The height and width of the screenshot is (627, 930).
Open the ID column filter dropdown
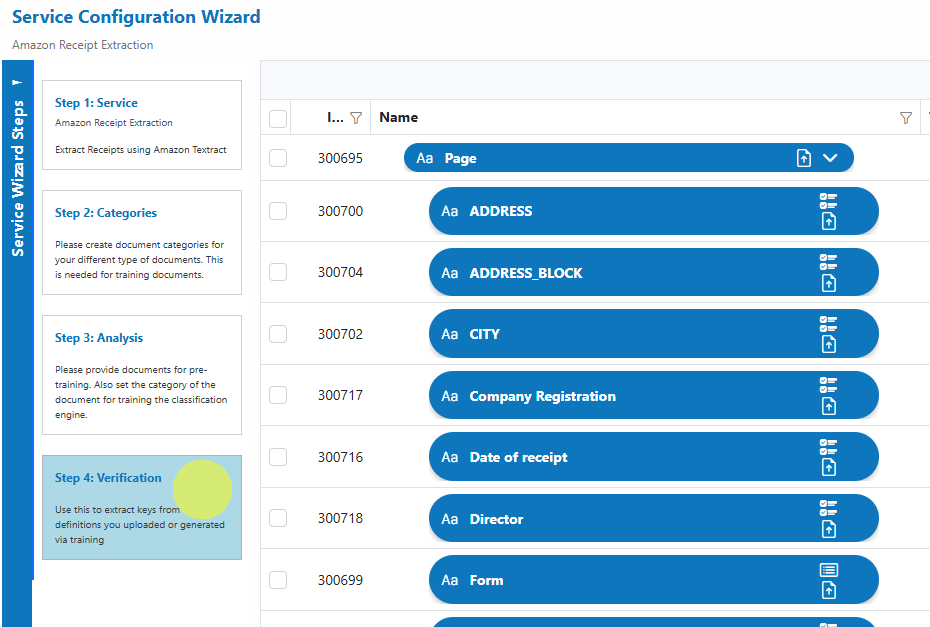click(x=356, y=118)
